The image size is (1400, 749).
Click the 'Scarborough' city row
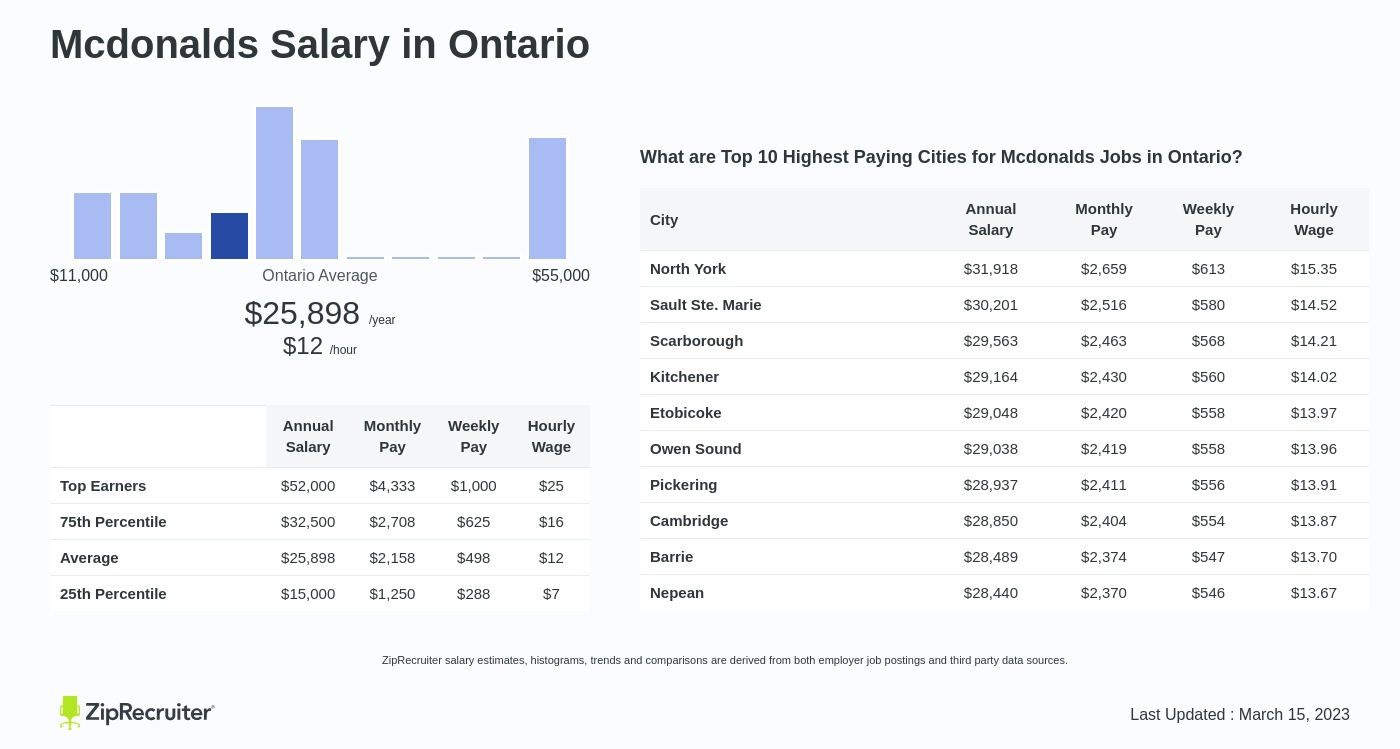(1005, 341)
